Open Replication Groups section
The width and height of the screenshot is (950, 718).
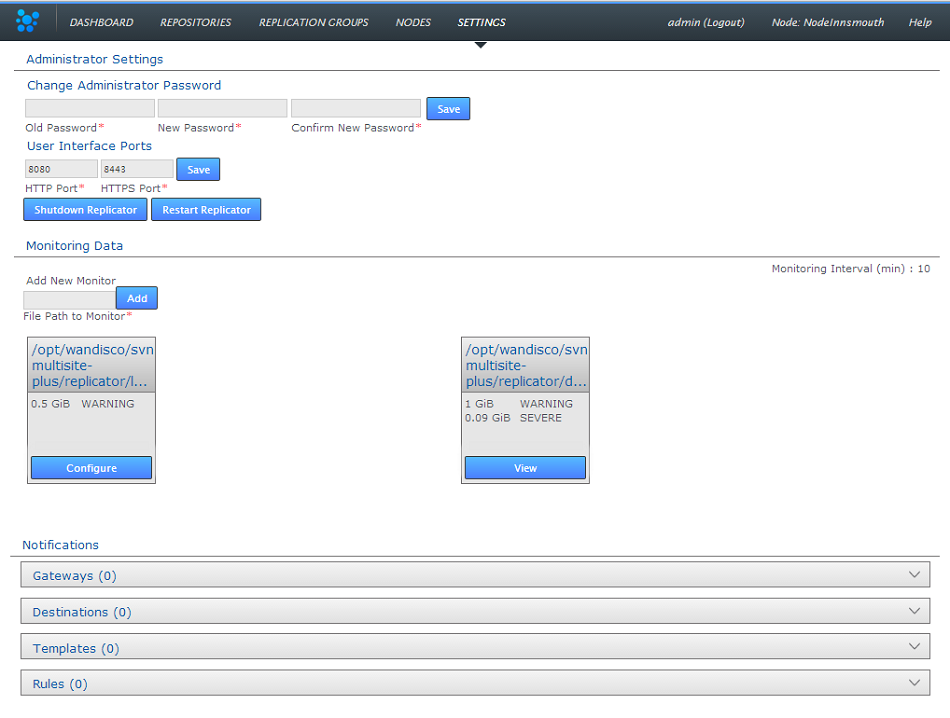[x=313, y=22]
